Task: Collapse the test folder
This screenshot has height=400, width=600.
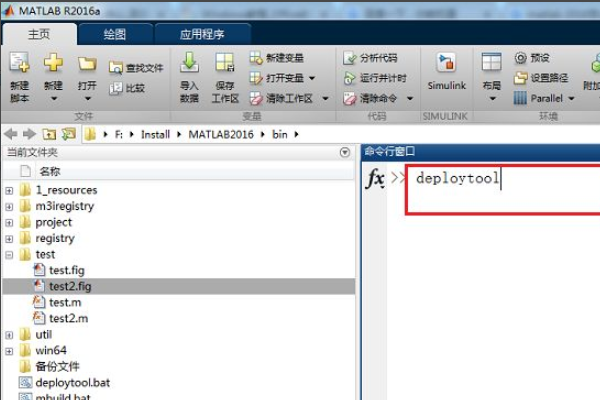Action: 9,255
